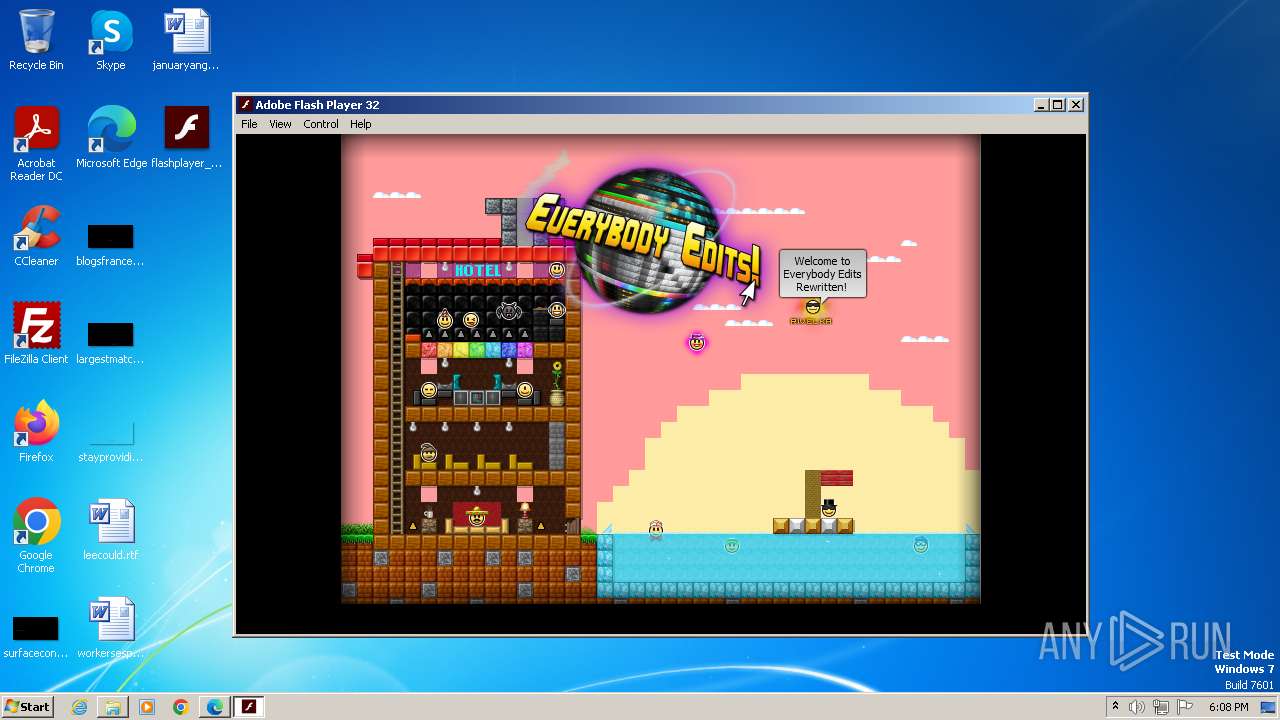Open the network status tray icon
This screenshot has width=1280, height=720.
[1161, 707]
